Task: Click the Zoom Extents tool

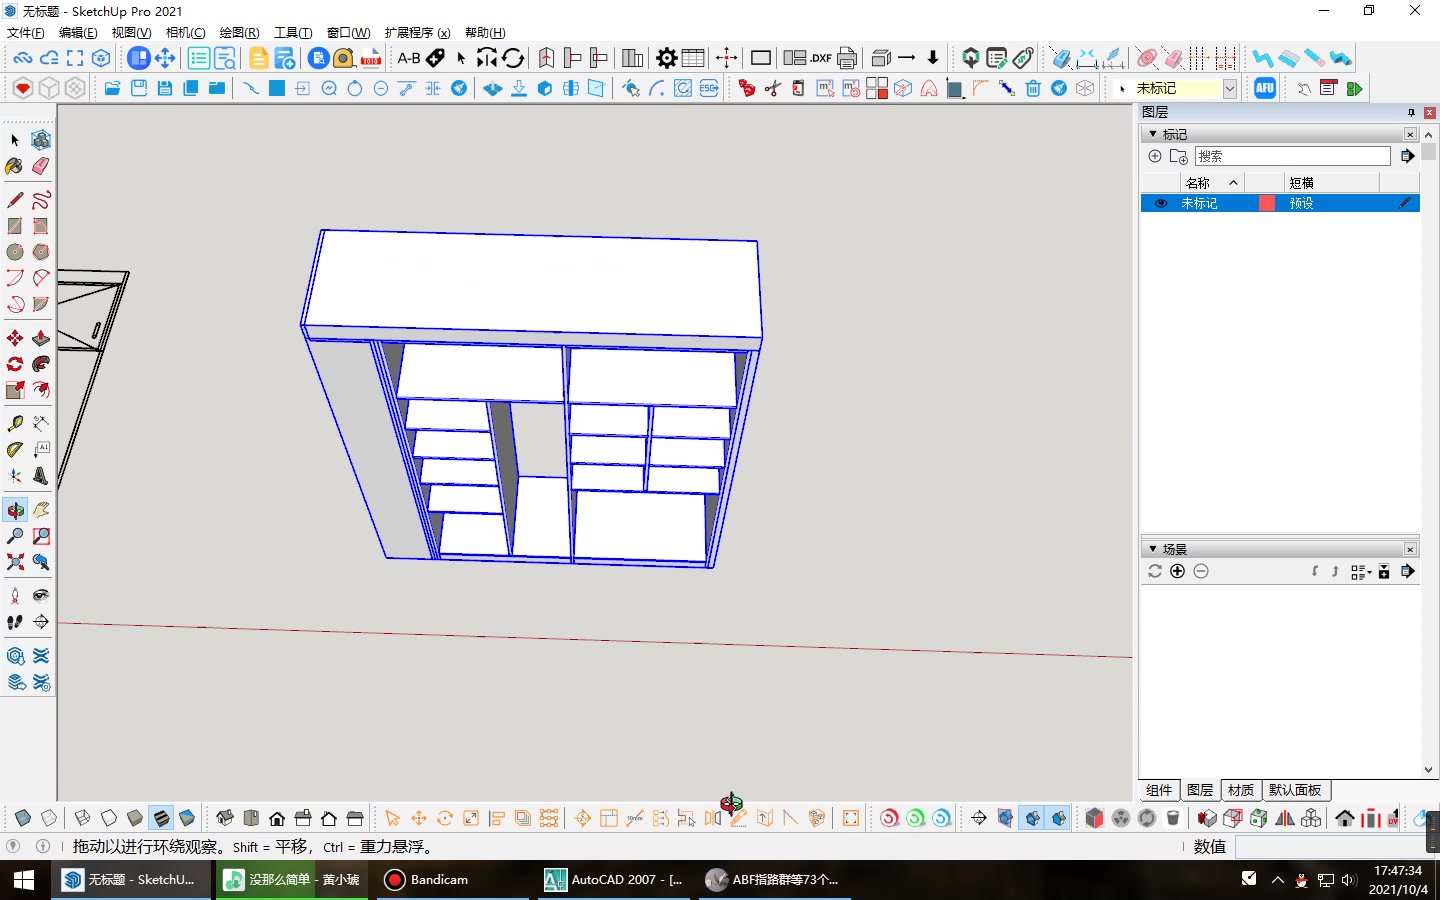Action: click(x=15, y=562)
